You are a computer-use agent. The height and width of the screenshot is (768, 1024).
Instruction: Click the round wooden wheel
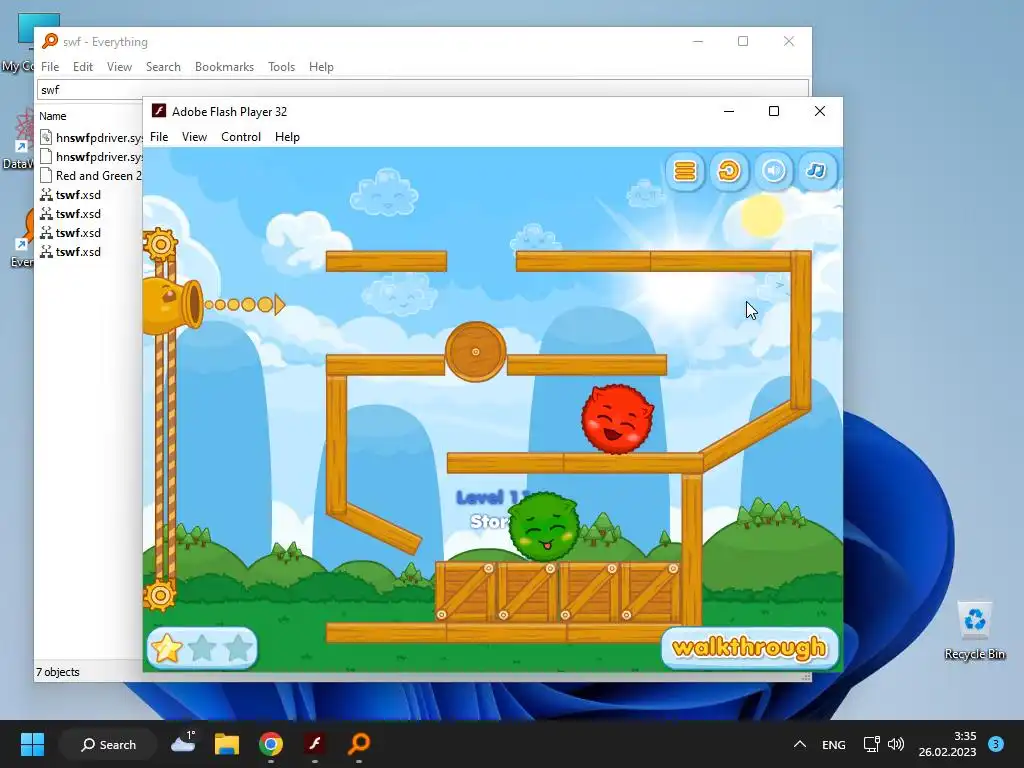pos(475,352)
